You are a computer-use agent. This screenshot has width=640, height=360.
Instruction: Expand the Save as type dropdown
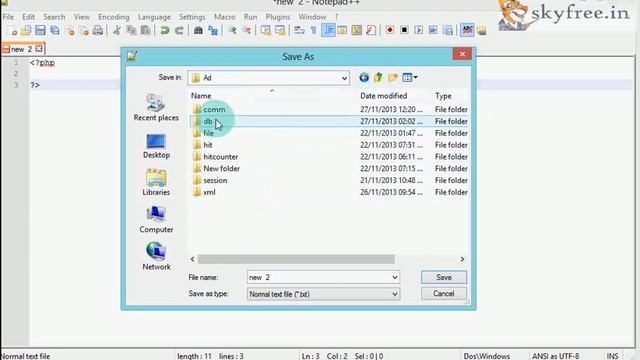[x=395, y=294]
